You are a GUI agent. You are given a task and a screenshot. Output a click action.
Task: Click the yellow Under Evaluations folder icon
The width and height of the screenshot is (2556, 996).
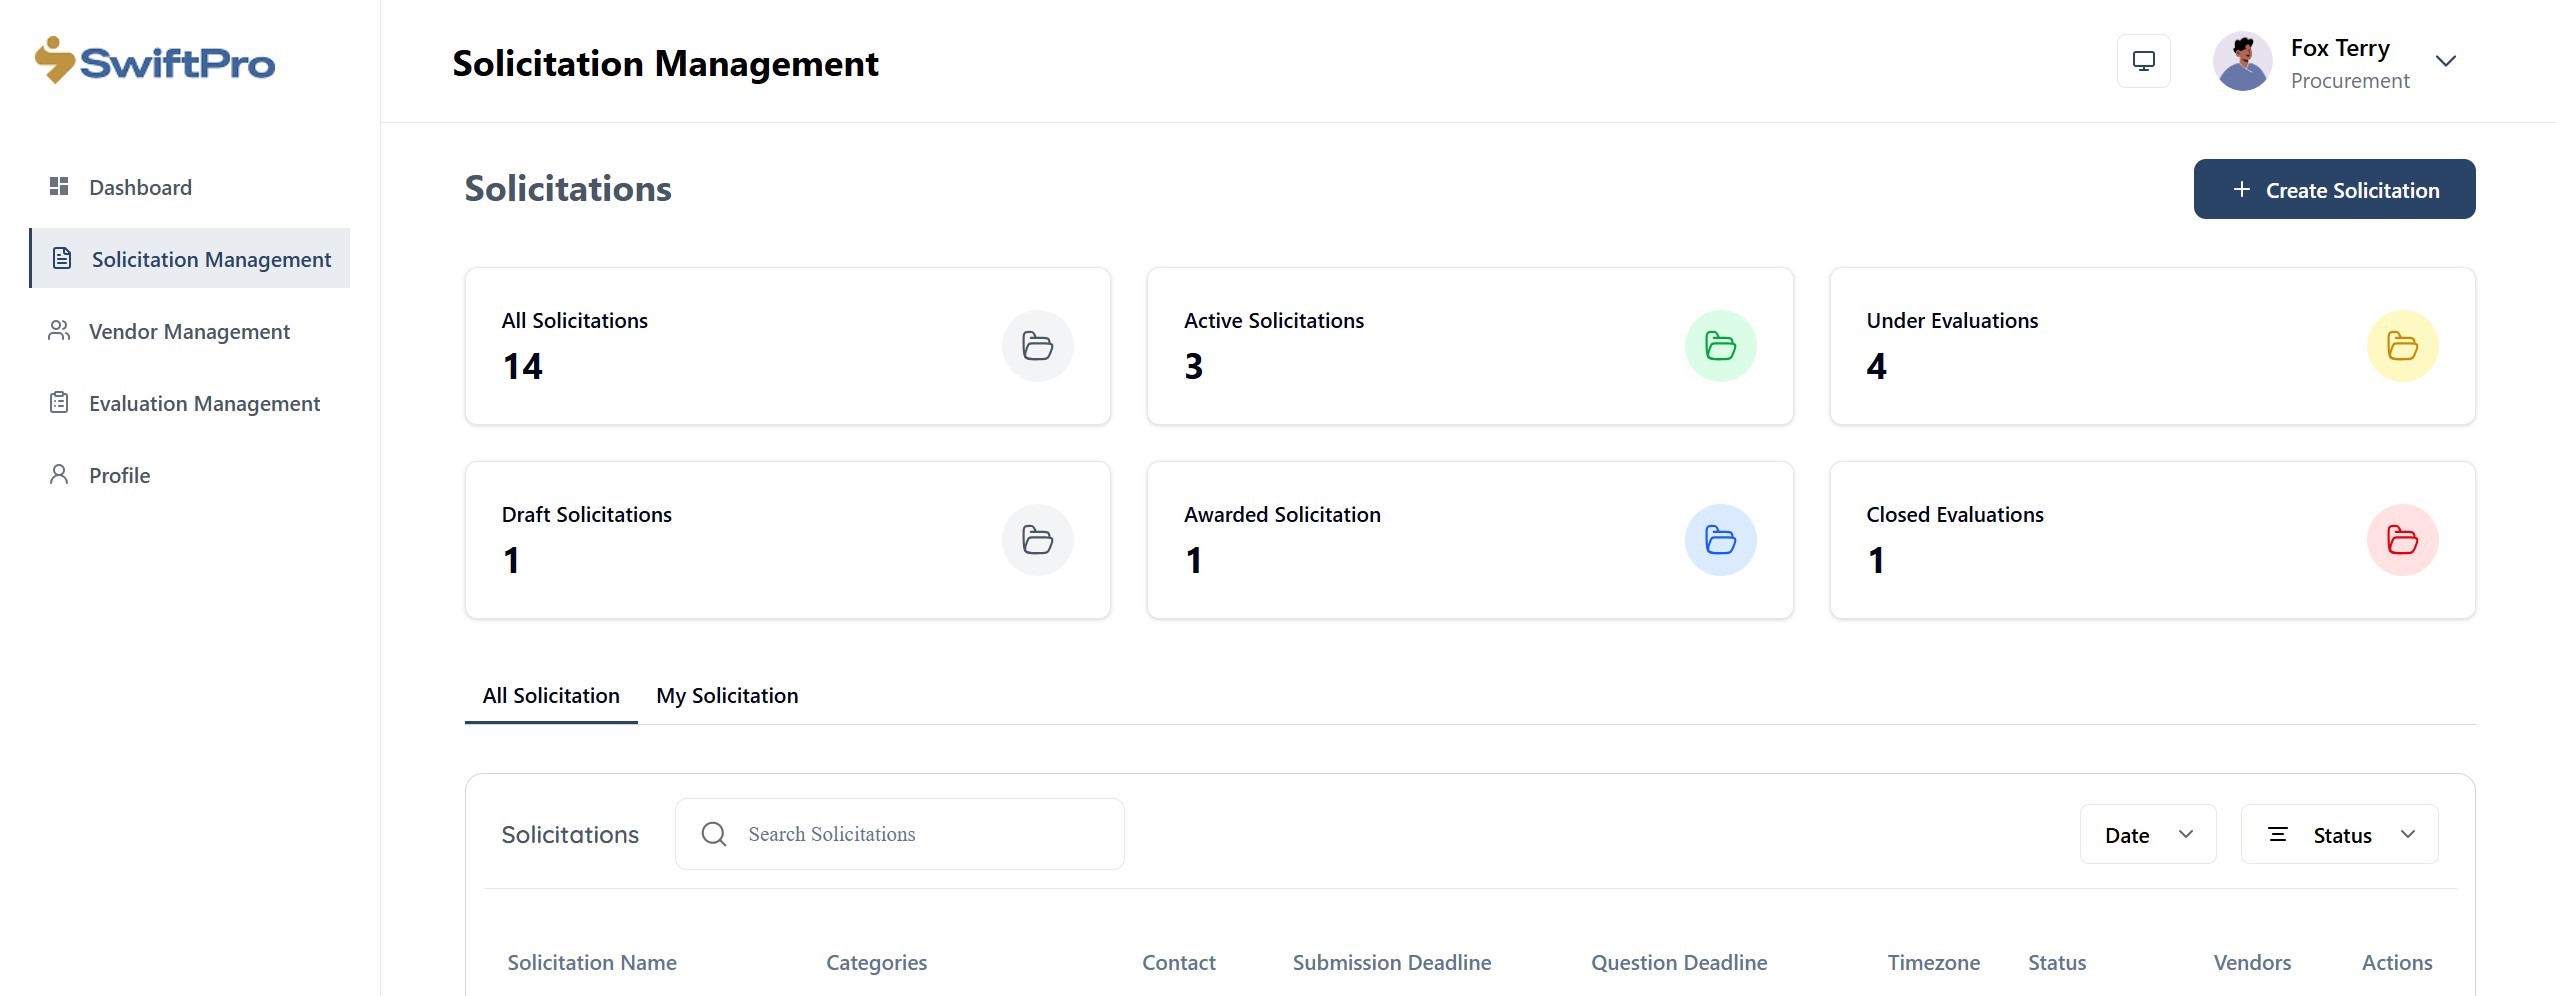click(x=2401, y=346)
